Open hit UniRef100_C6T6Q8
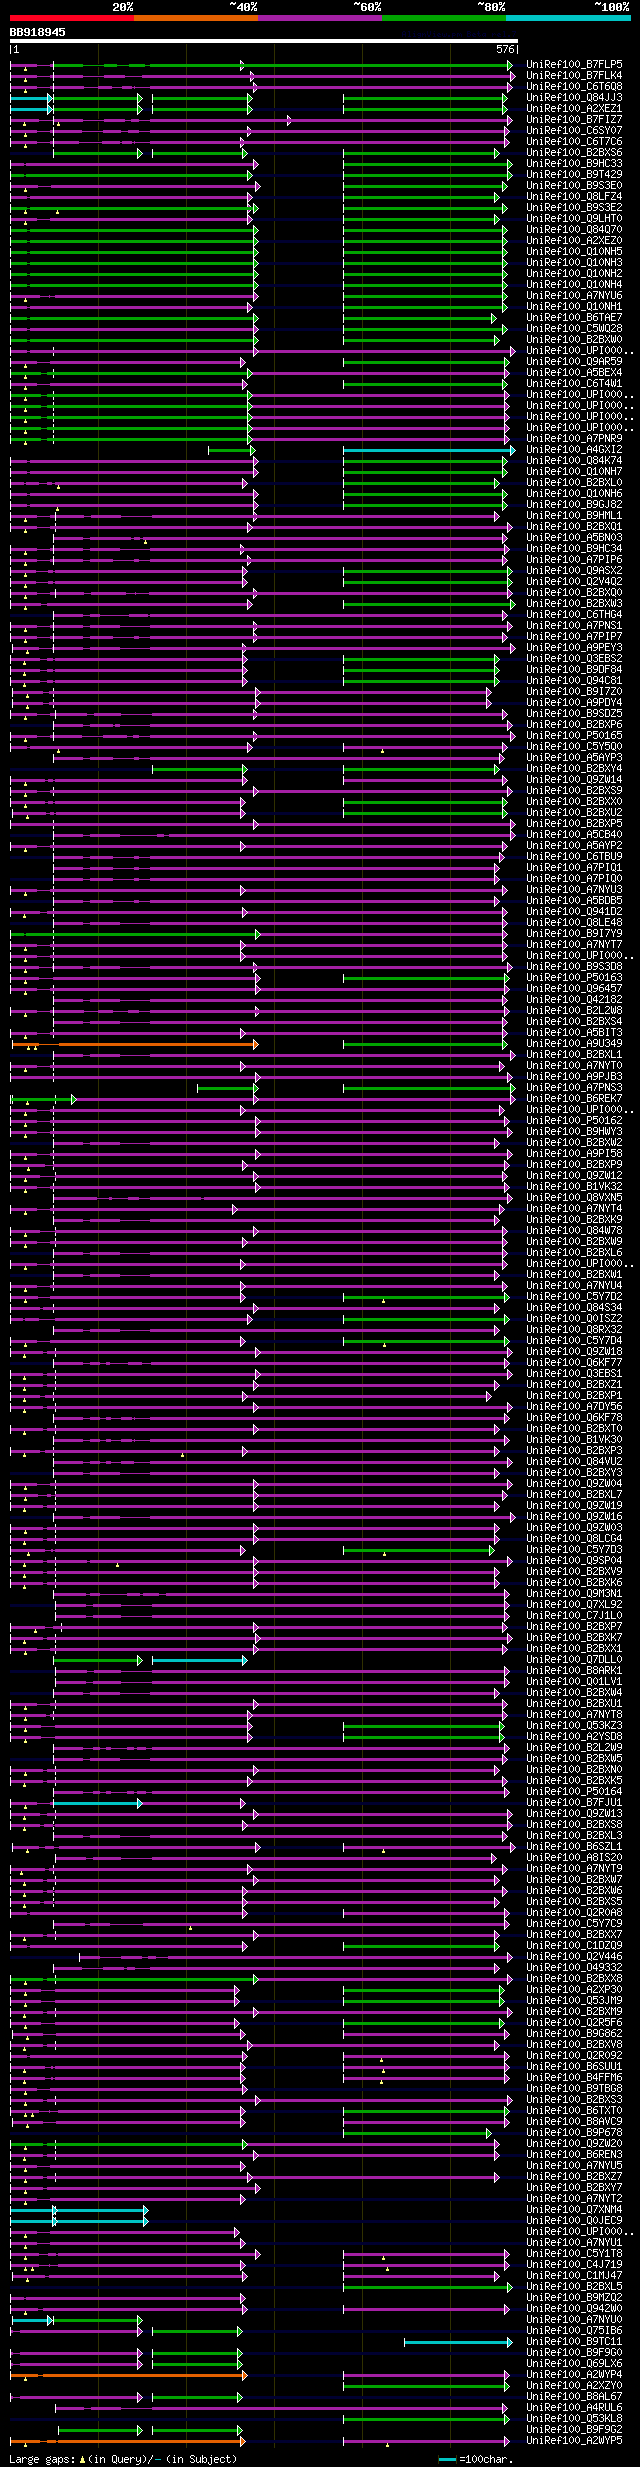The width and height of the screenshot is (640, 2467). [574, 86]
